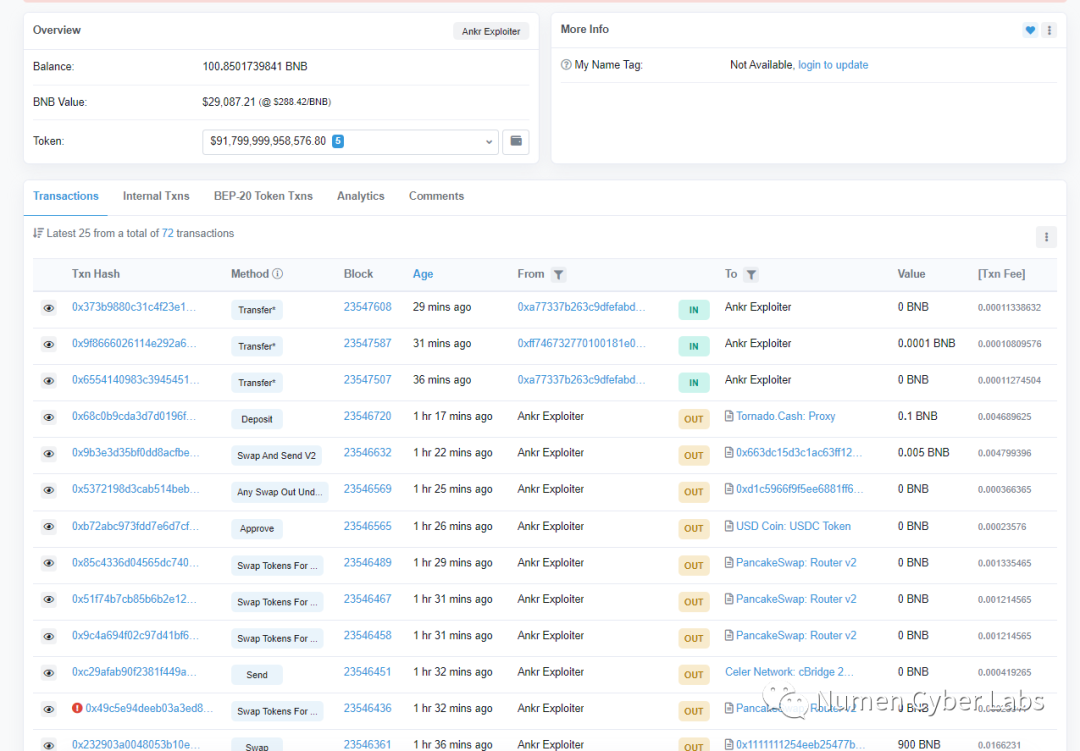Image resolution: width=1080 pixels, height=751 pixels.
Task: Preview transaction 0x5372198d3cab514beb with eye icon
Action: click(x=49, y=491)
